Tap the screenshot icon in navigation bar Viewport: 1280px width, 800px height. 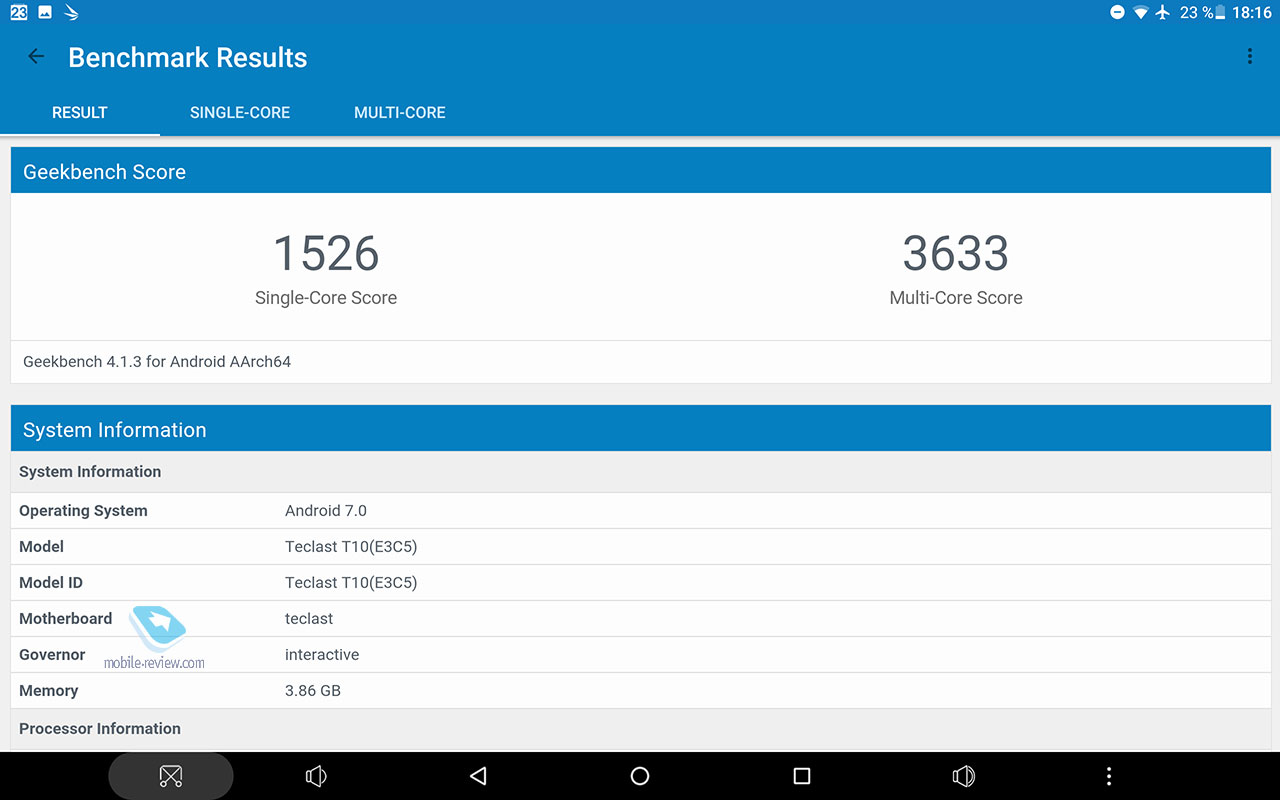coord(171,776)
